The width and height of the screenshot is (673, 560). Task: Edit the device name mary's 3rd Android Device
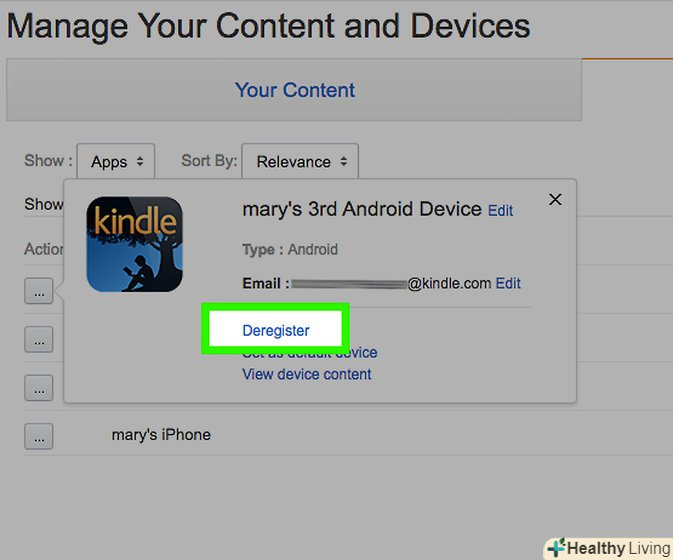(500, 211)
